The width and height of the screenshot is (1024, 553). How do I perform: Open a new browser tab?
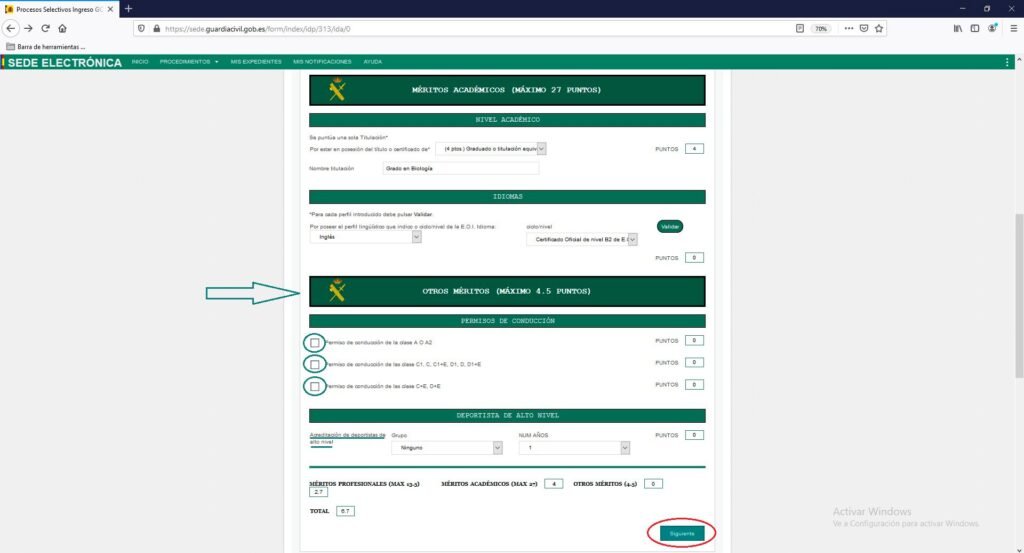(x=129, y=9)
